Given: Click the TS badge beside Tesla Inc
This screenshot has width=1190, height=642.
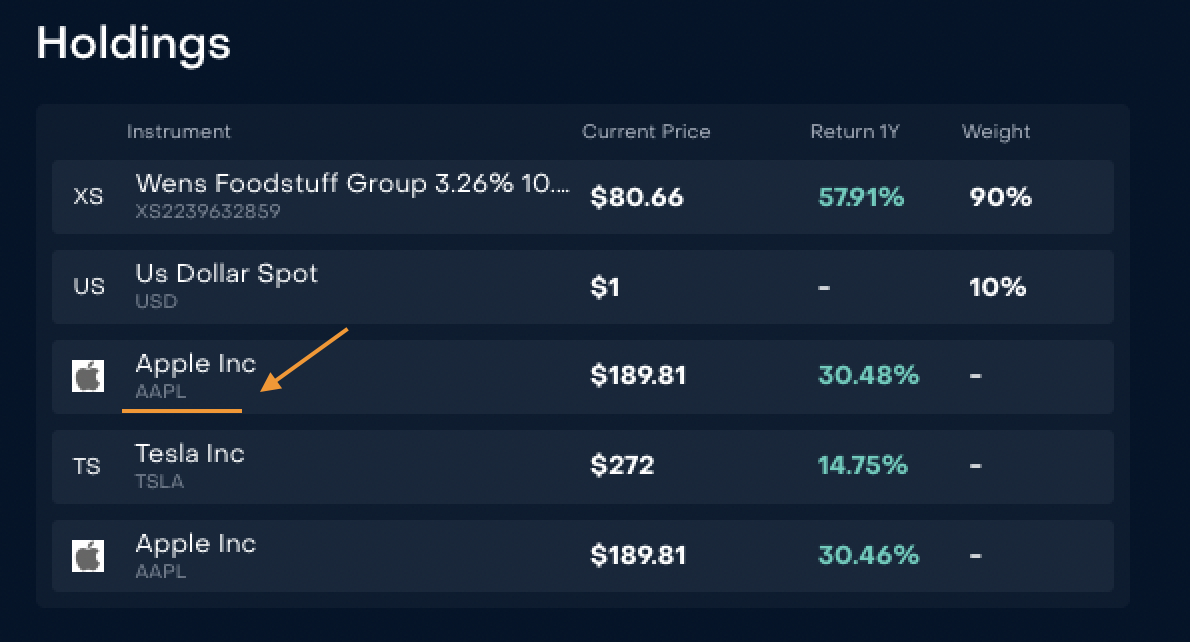Looking at the screenshot, I should click(x=87, y=467).
